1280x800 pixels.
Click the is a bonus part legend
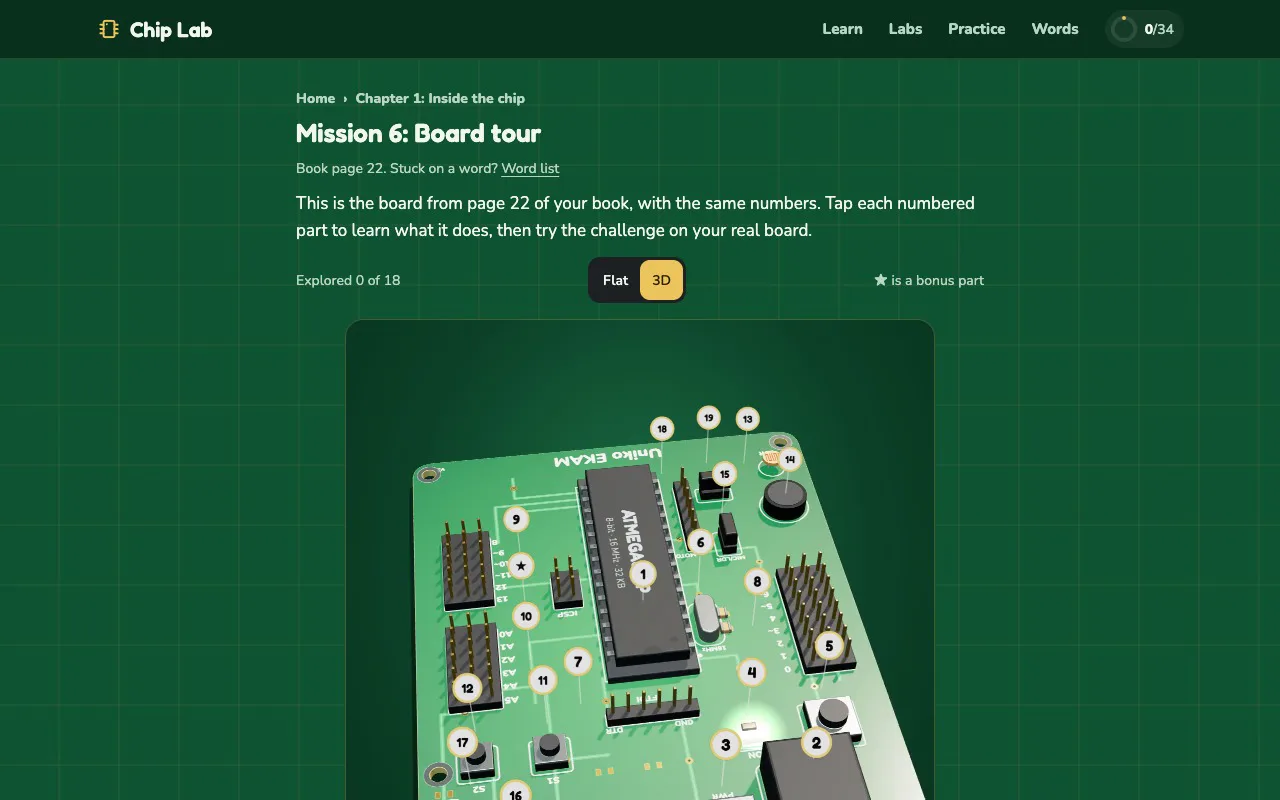point(929,280)
